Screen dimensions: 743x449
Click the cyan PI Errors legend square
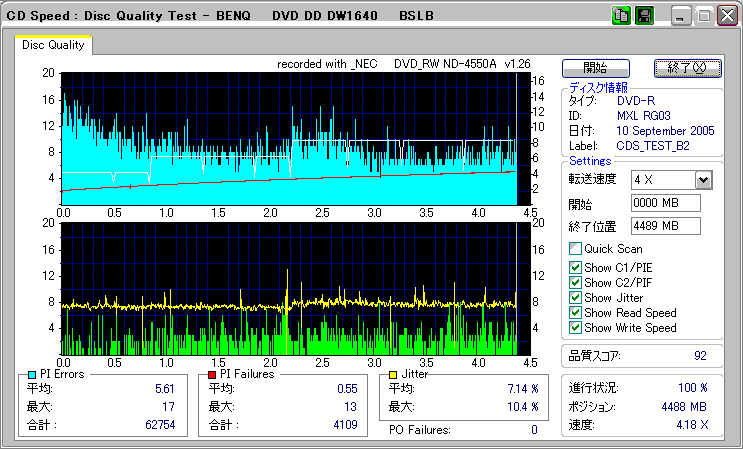[33, 374]
